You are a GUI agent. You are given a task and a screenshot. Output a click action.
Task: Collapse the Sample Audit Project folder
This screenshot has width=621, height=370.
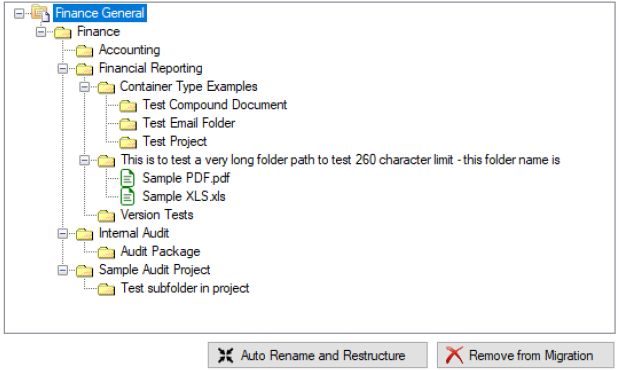[63, 270]
